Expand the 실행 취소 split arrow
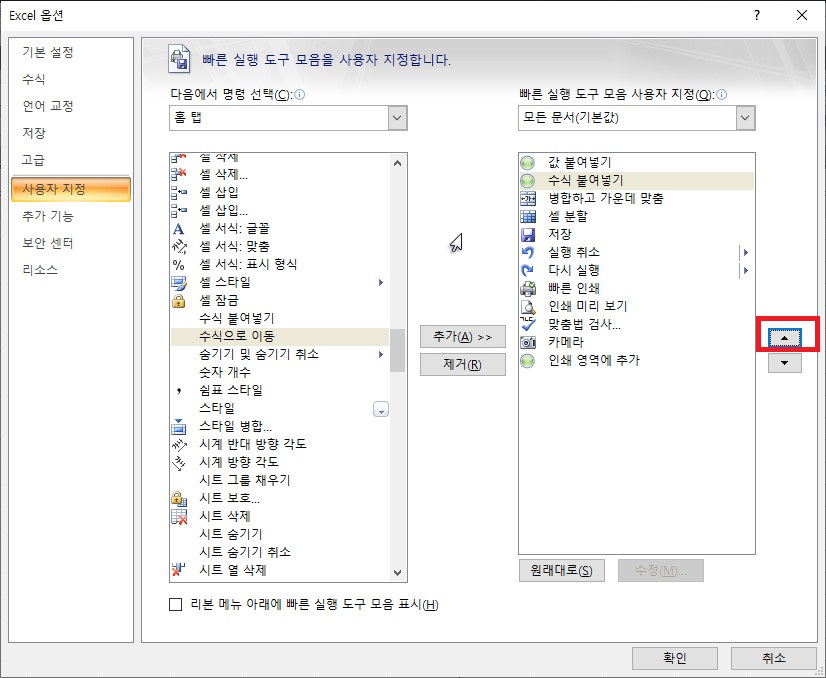Screen dimensions: 826x678 [746, 252]
